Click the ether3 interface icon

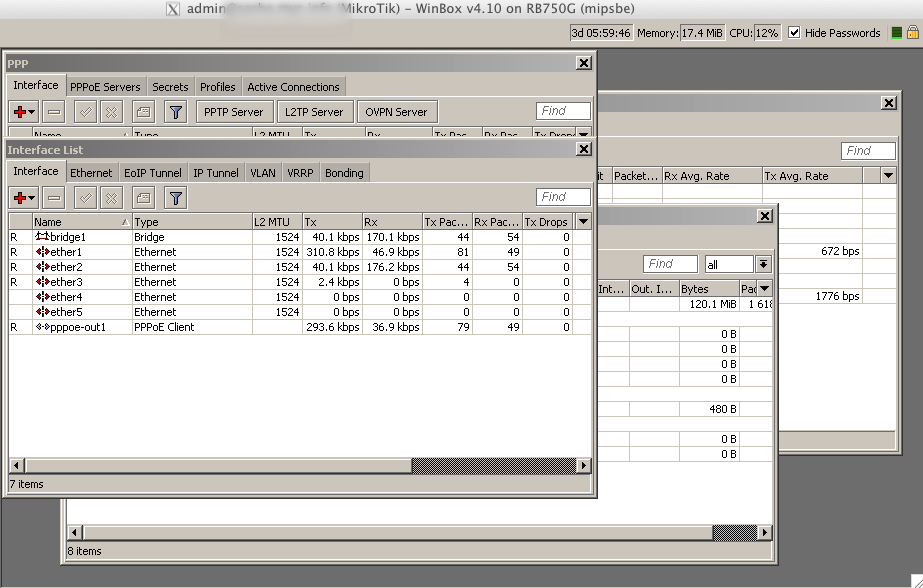tap(42, 282)
